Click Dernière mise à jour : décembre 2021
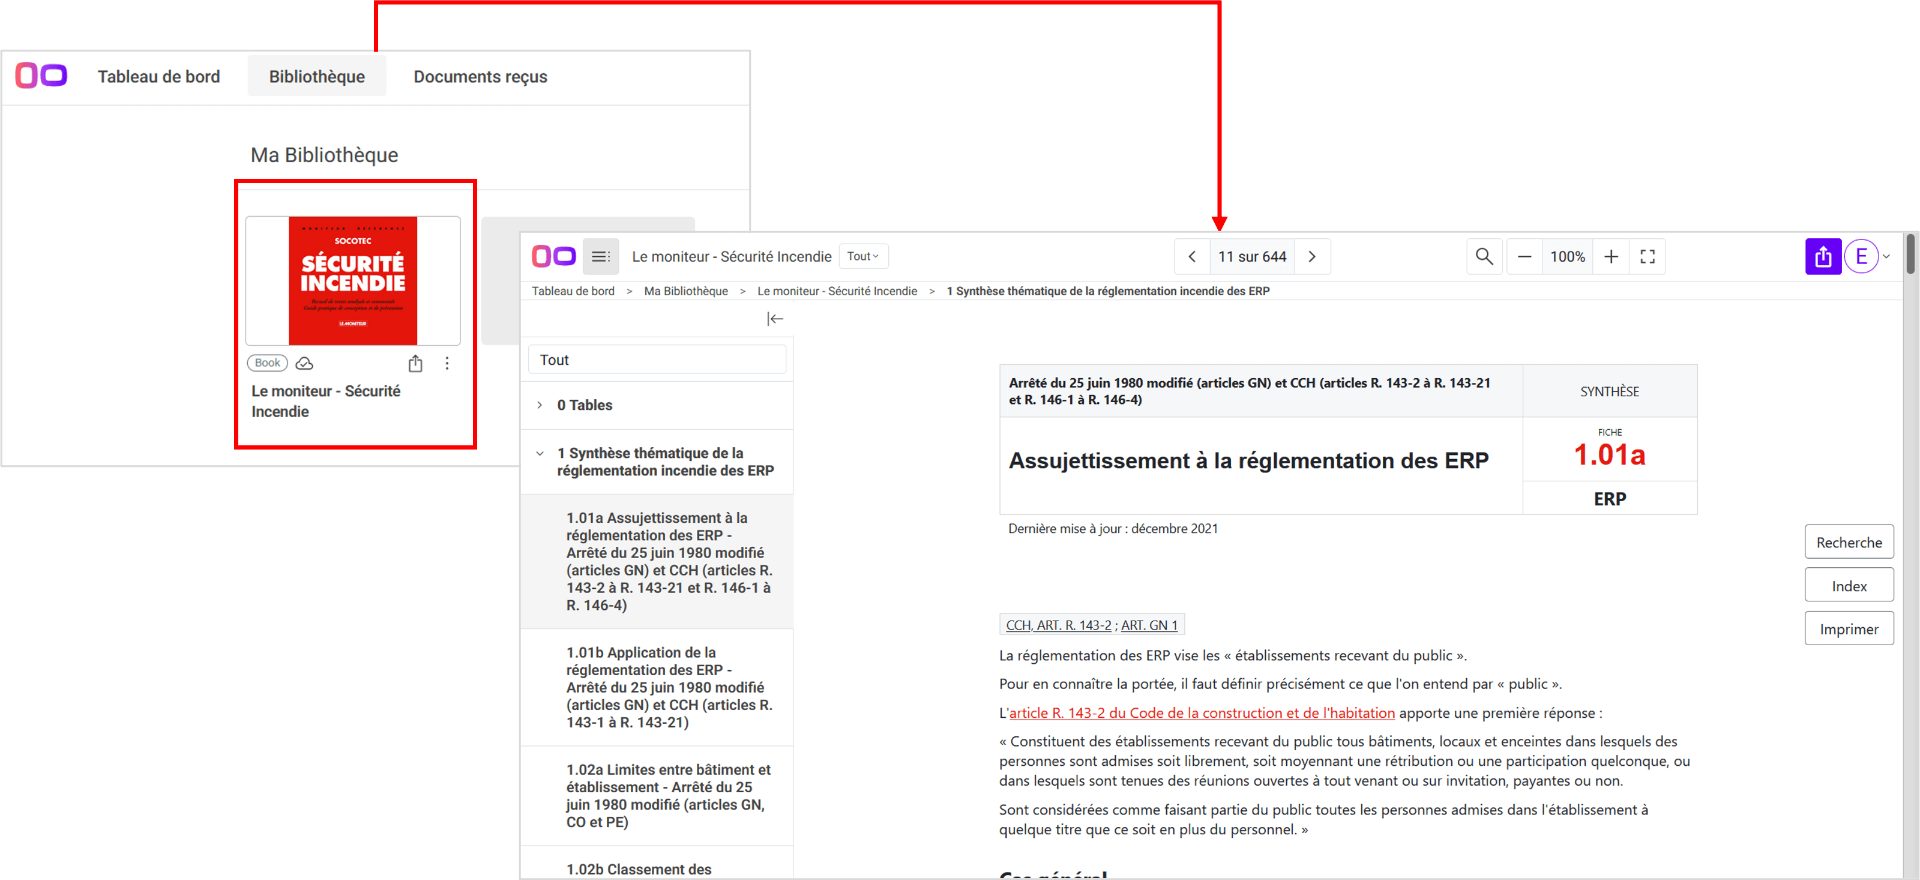 pyautogui.click(x=1113, y=529)
